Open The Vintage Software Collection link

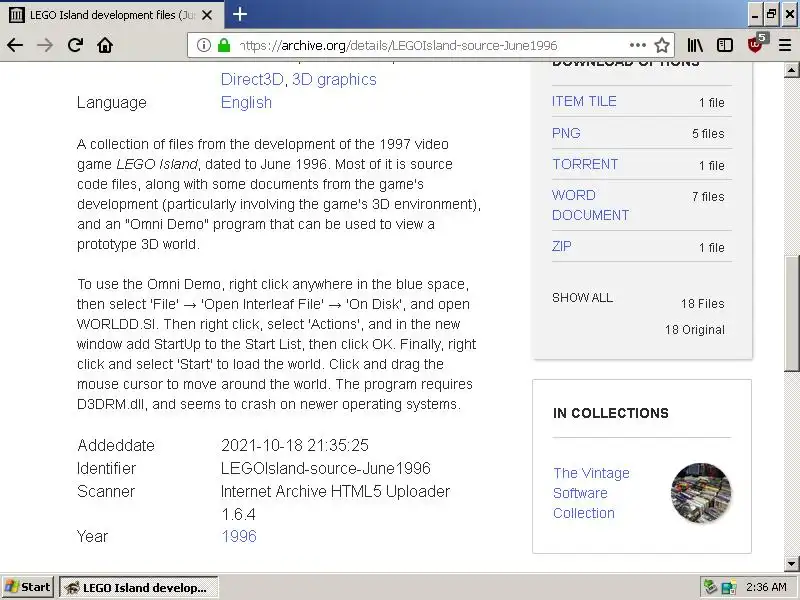(x=591, y=493)
